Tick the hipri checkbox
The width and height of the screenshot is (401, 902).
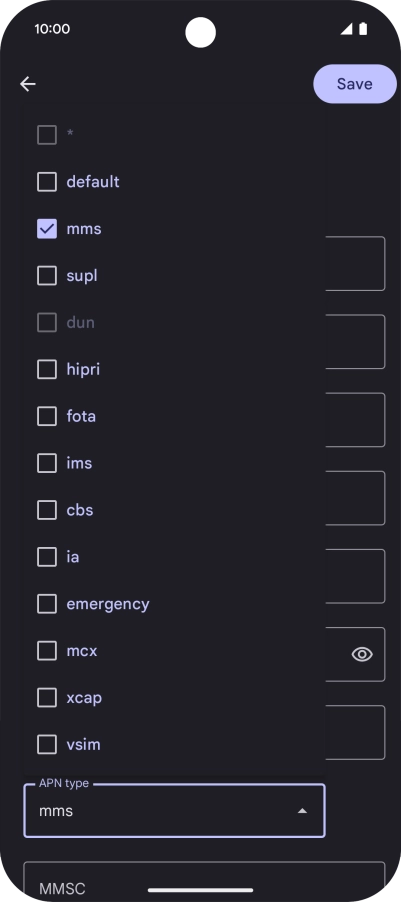tap(47, 369)
